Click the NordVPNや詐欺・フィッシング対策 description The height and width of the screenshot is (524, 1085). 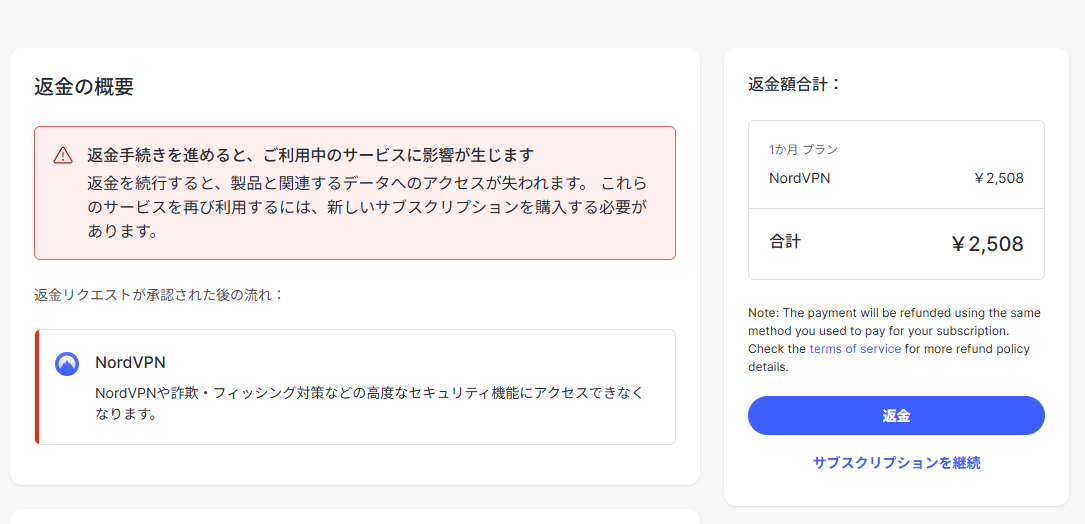point(370,404)
